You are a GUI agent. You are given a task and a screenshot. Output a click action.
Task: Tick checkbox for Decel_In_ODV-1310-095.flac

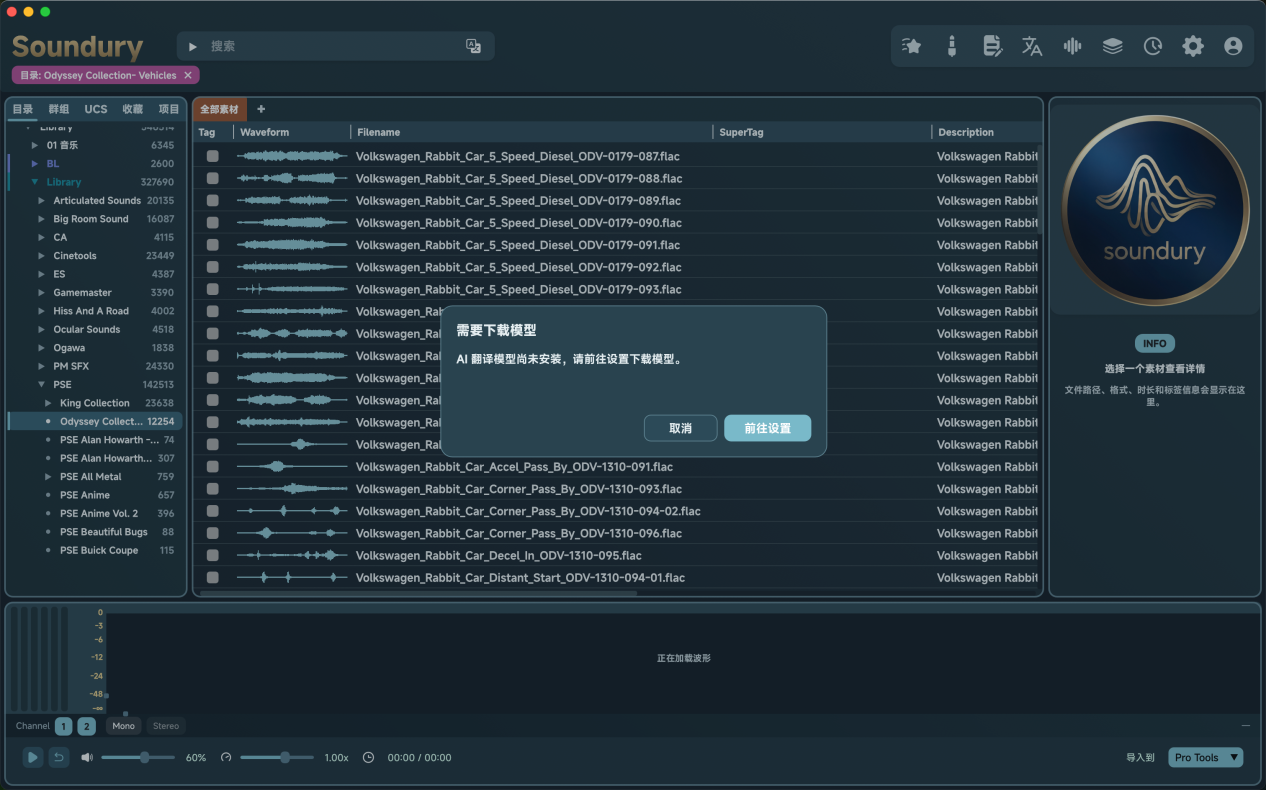click(212, 555)
